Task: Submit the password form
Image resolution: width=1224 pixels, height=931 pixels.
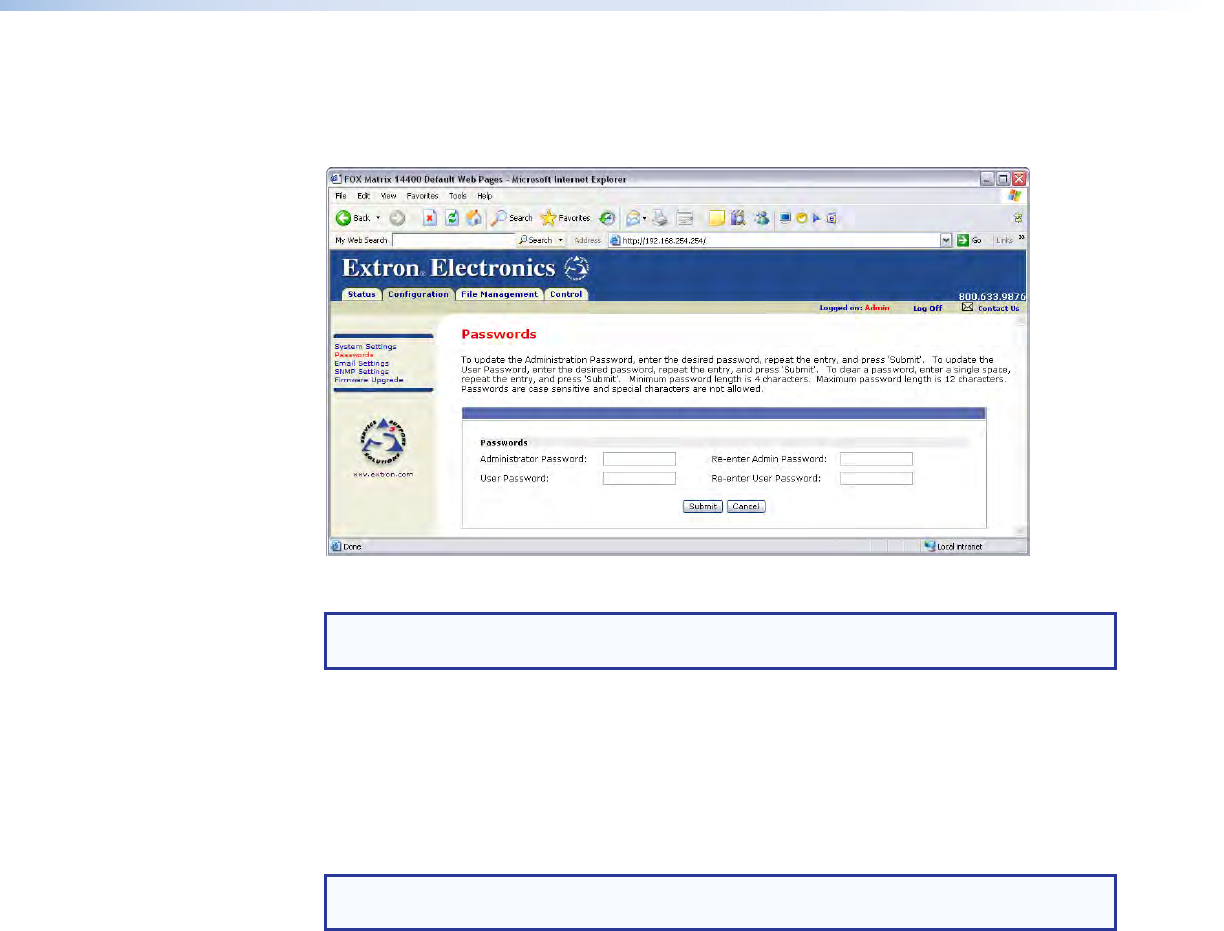Action: pyautogui.click(x=703, y=507)
